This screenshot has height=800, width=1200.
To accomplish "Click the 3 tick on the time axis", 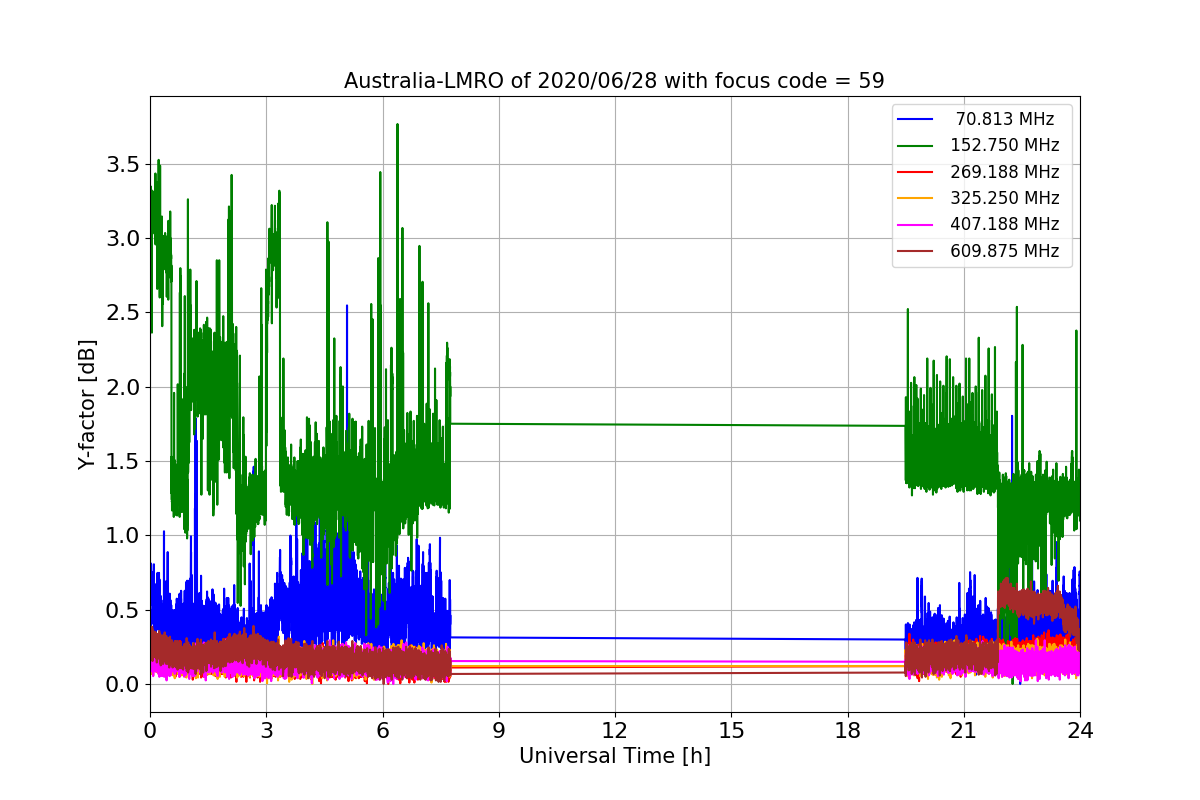I will pyautogui.click(x=266, y=730).
